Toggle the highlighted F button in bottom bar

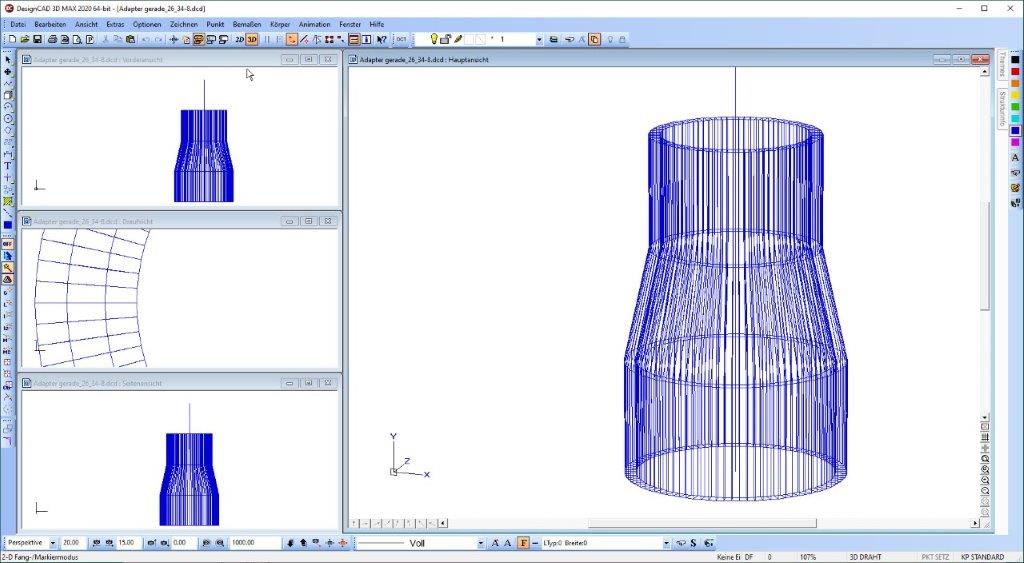click(523, 543)
